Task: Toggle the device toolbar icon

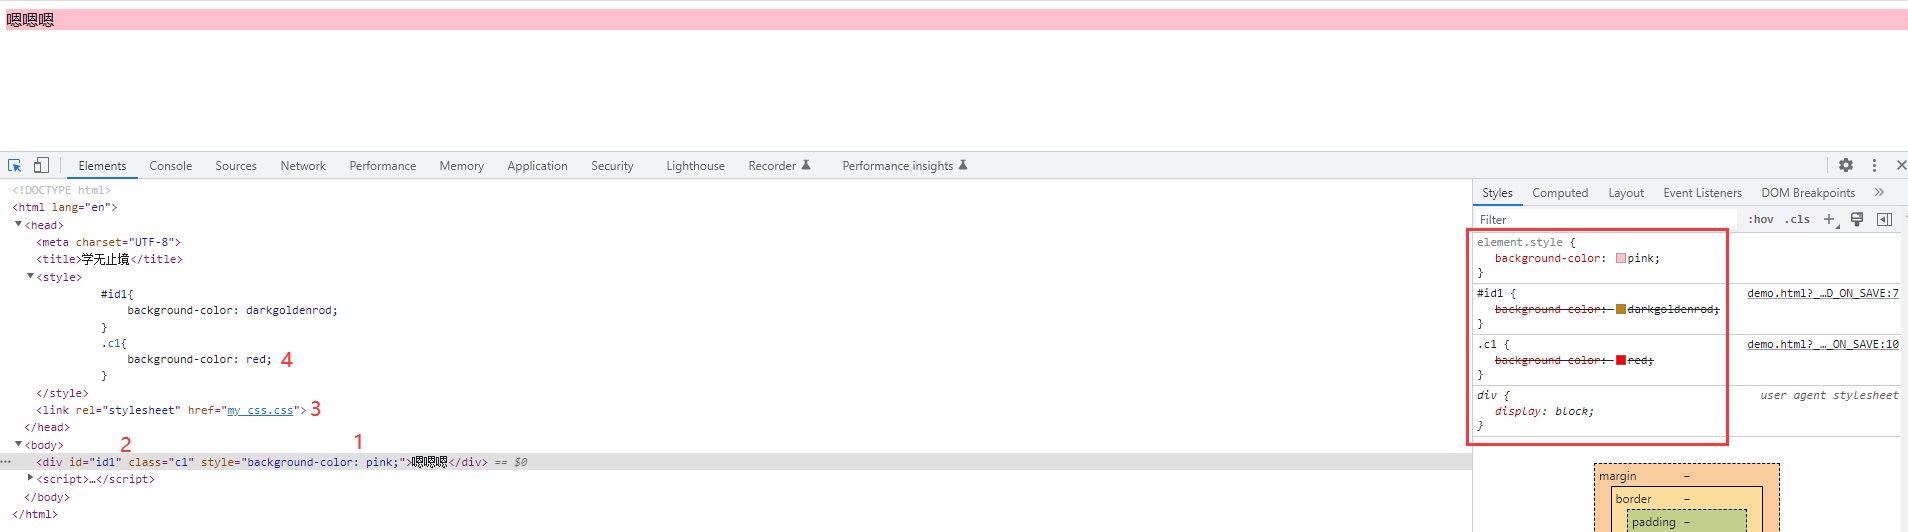Action: pyautogui.click(x=41, y=166)
